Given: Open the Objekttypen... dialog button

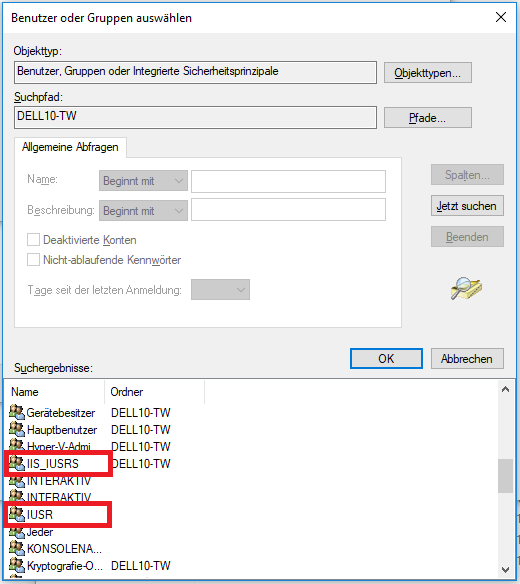Looking at the screenshot, I should click(428, 73).
